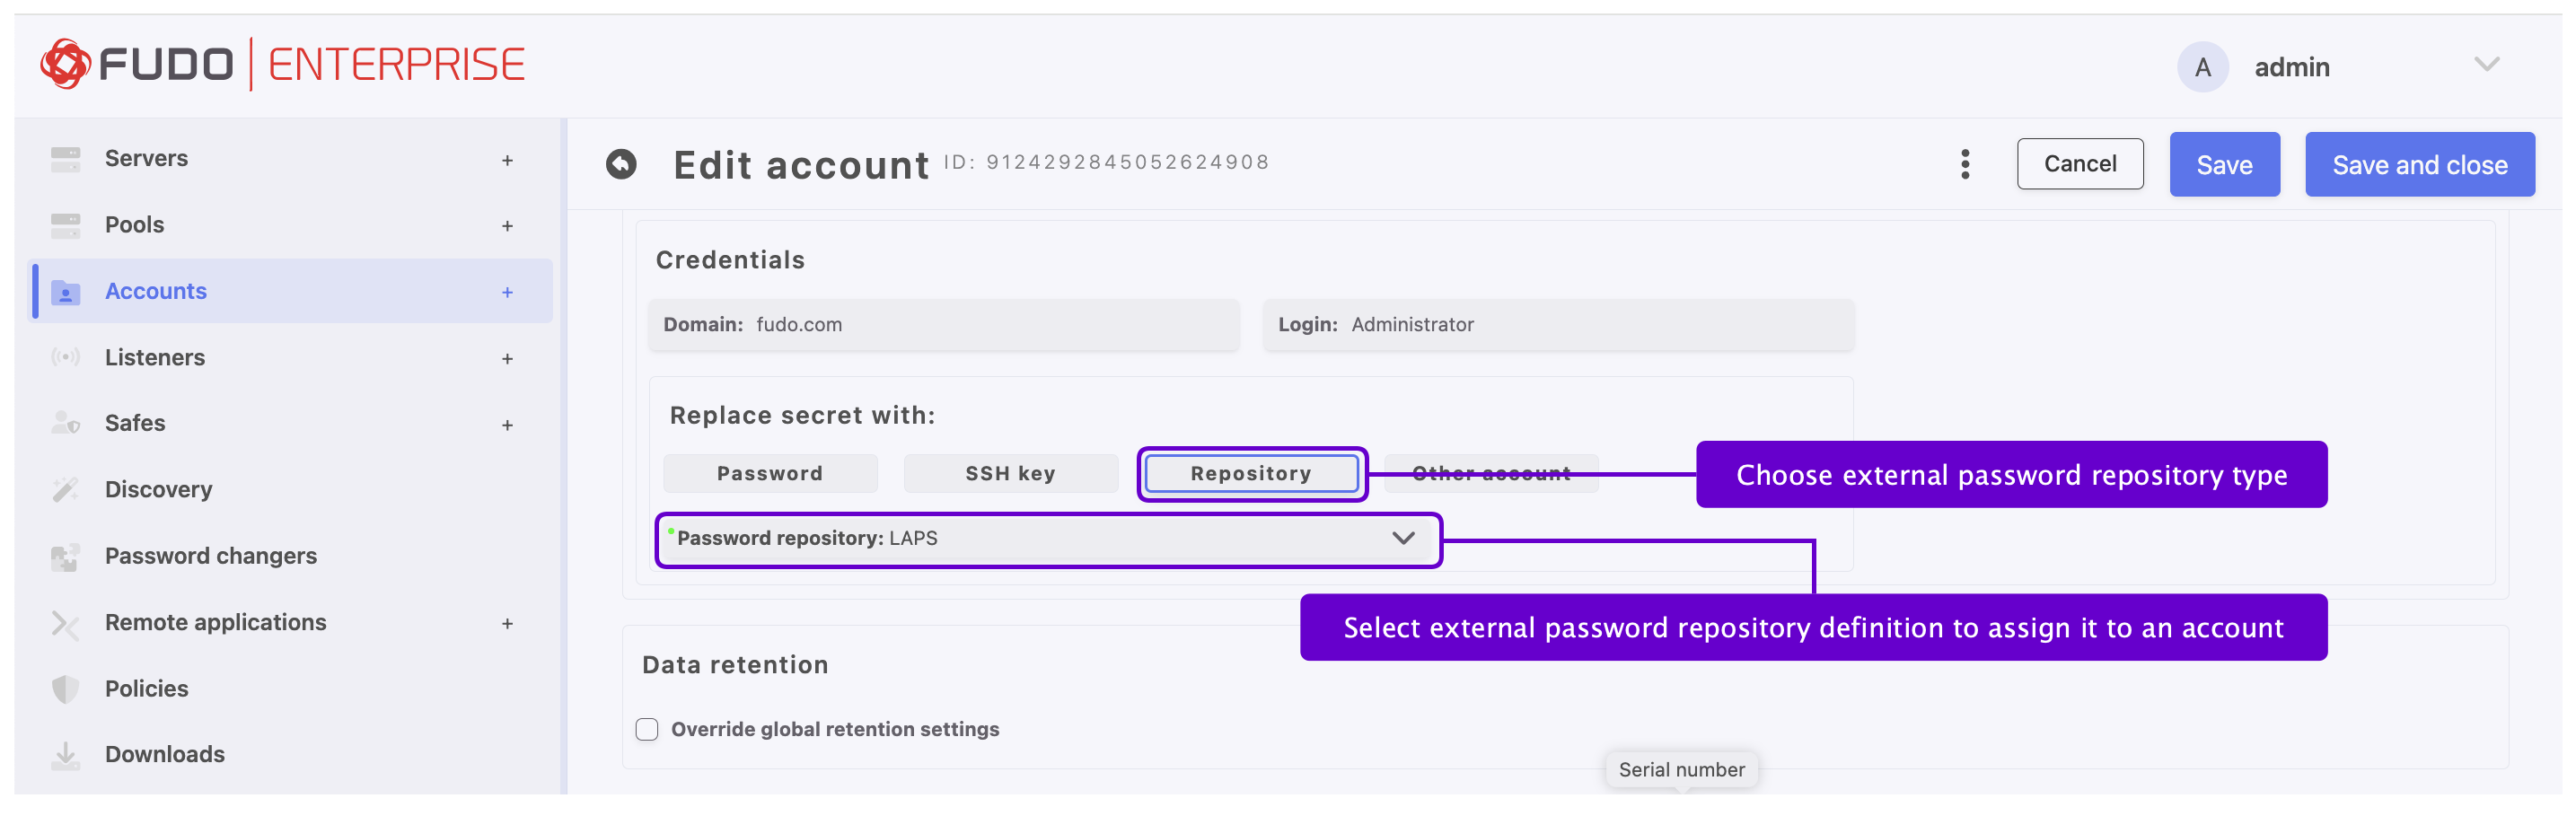Open Remote applications in the sidebar
The image size is (2576, 816).
[x=215, y=622]
